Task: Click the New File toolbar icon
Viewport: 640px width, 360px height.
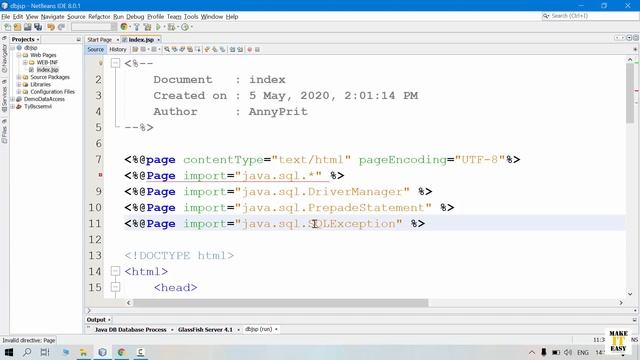Action: [x=7, y=27]
